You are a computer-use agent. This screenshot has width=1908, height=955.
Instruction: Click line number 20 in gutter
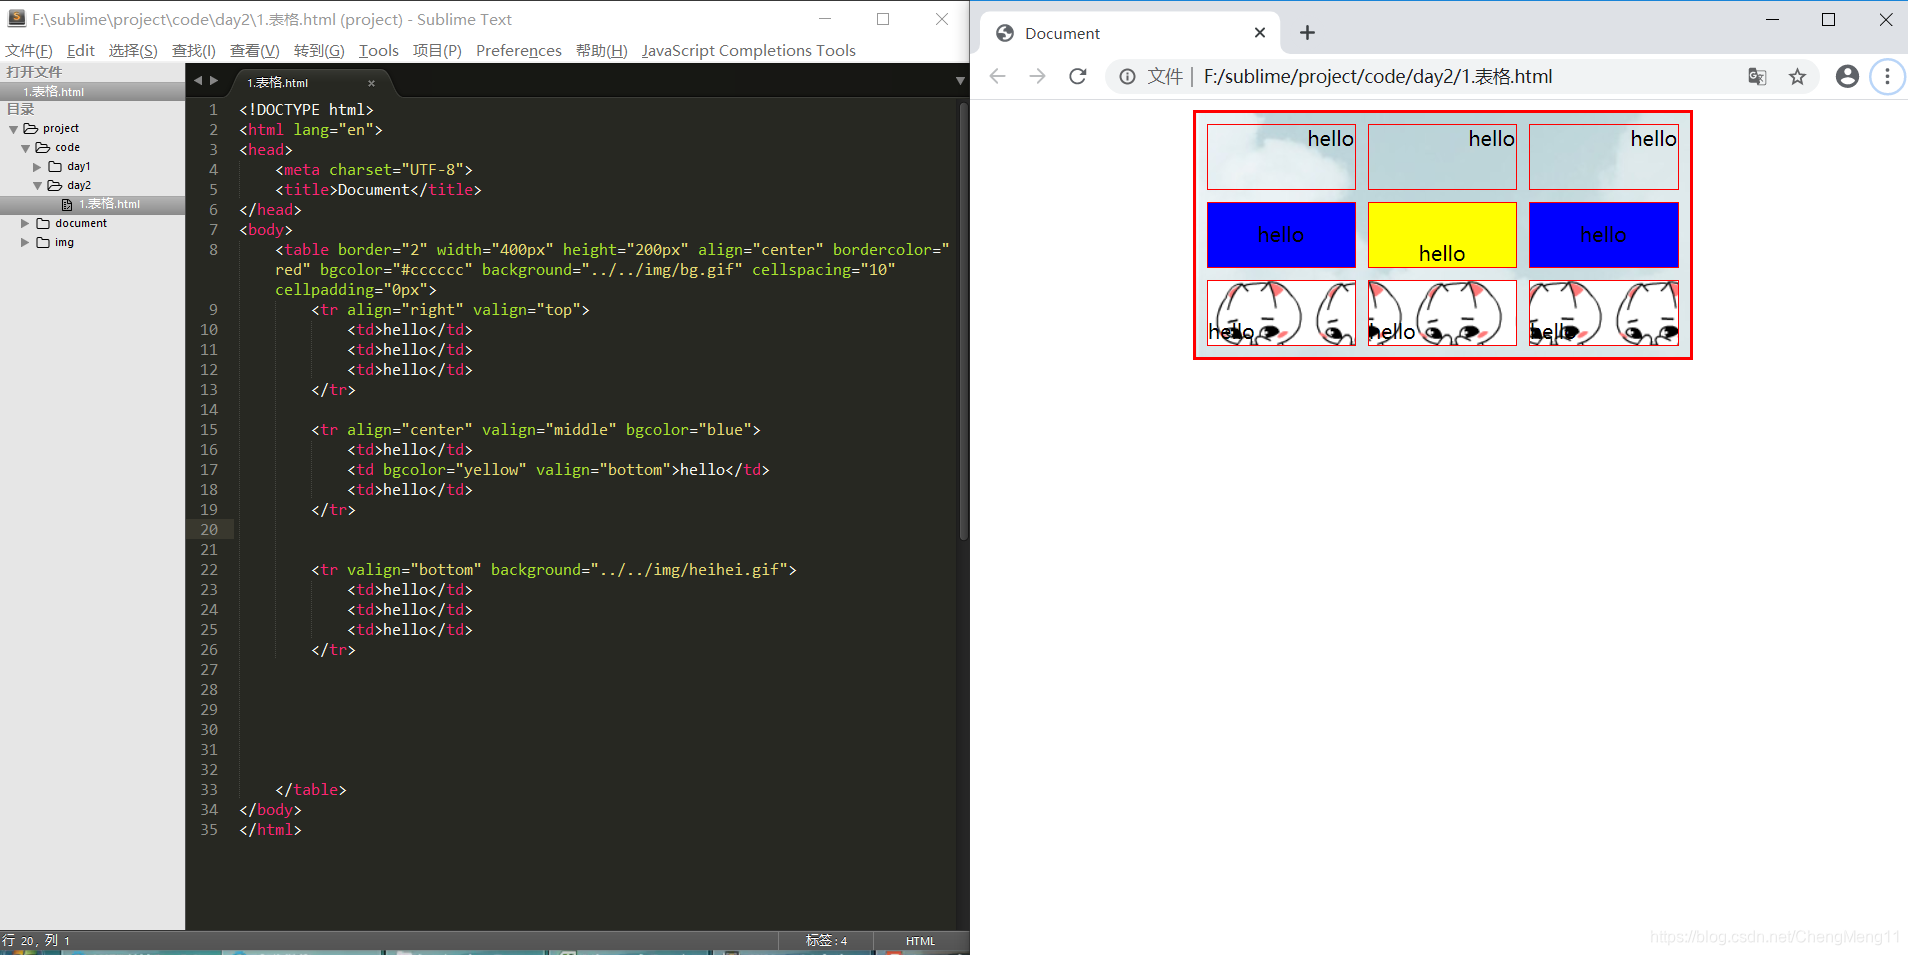tap(209, 530)
